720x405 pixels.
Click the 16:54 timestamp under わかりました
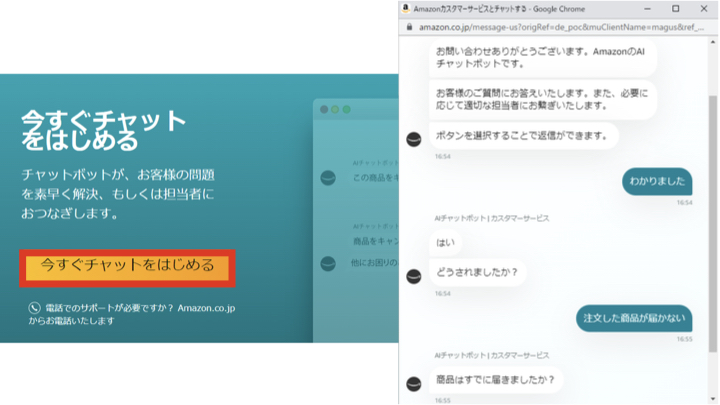tap(684, 202)
